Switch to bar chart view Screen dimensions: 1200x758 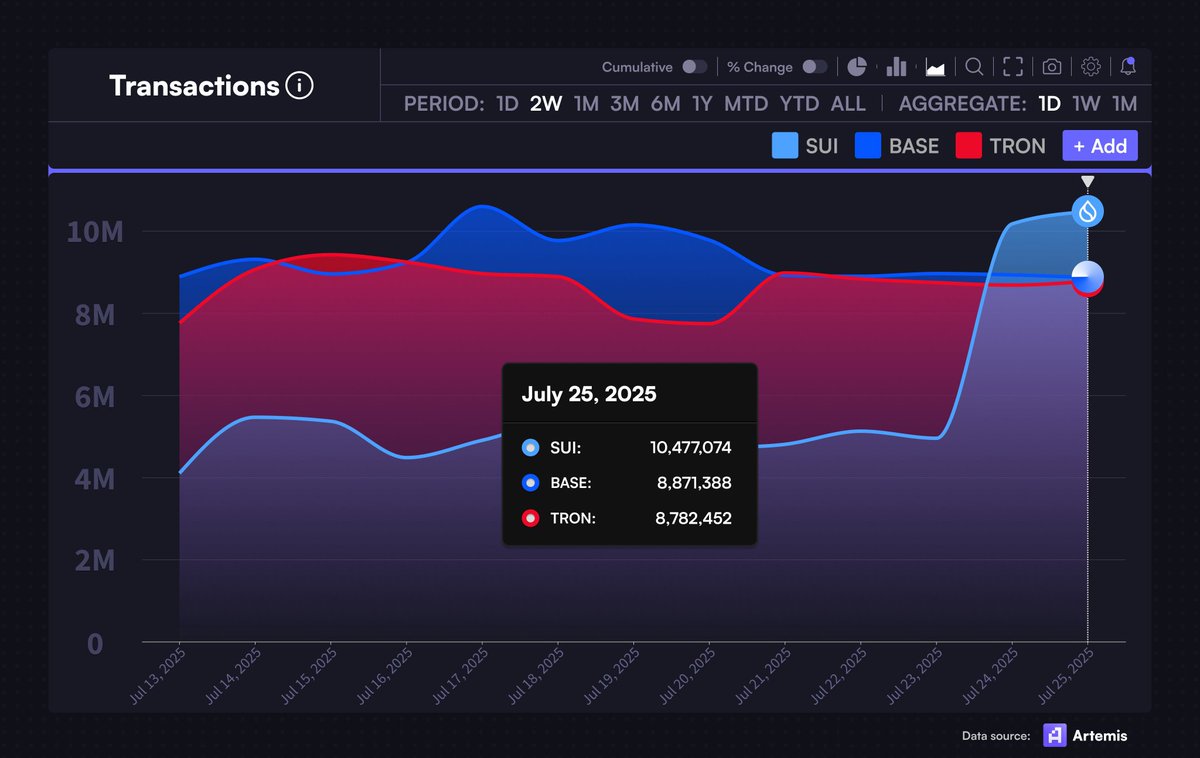pyautogui.click(x=897, y=67)
